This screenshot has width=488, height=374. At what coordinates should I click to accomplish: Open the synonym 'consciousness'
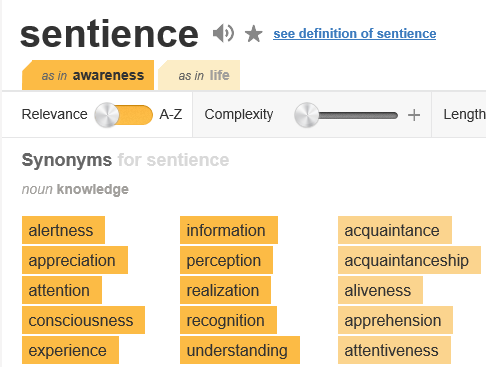pyautogui.click(x=83, y=320)
